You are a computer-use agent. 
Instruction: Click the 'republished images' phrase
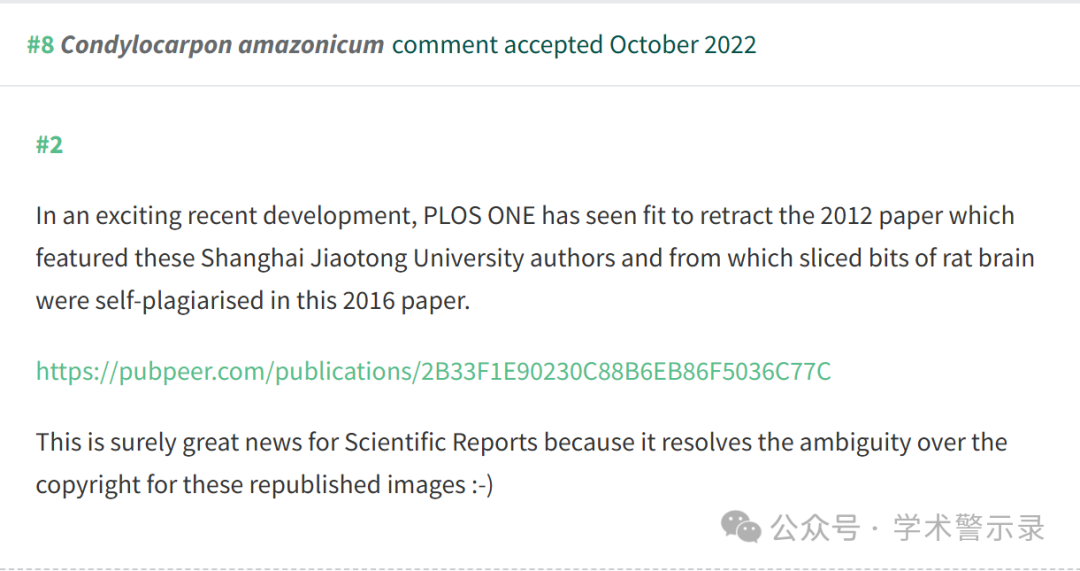(357, 485)
